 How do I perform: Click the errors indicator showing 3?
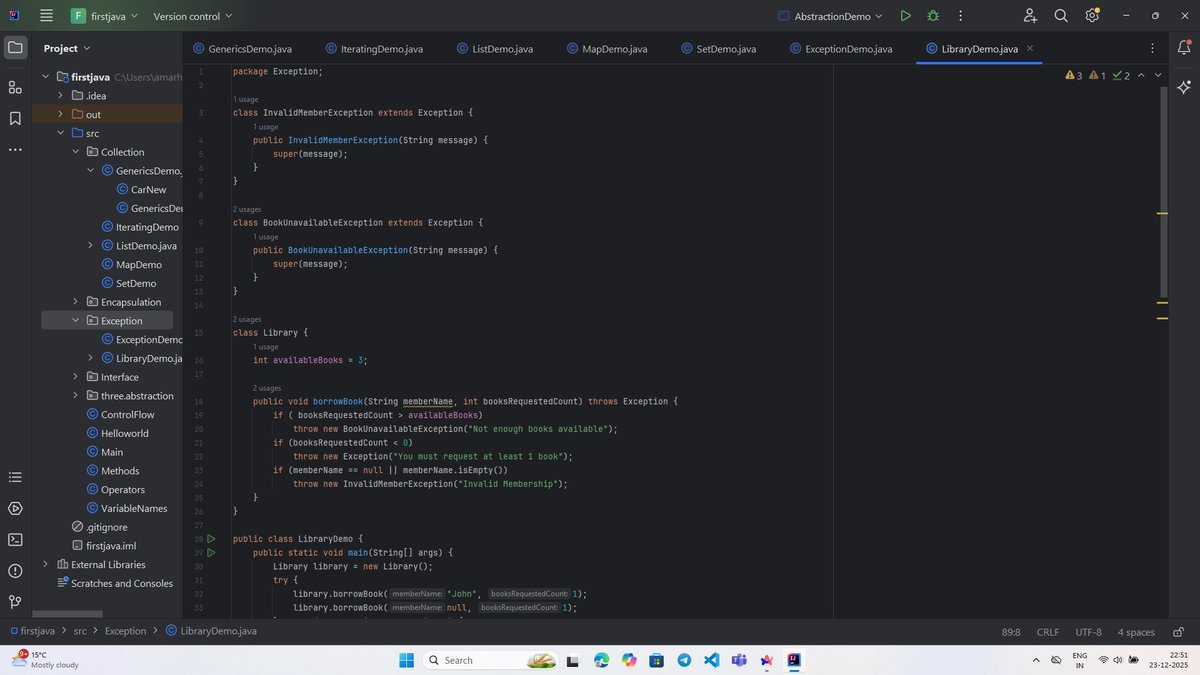(x=1074, y=76)
